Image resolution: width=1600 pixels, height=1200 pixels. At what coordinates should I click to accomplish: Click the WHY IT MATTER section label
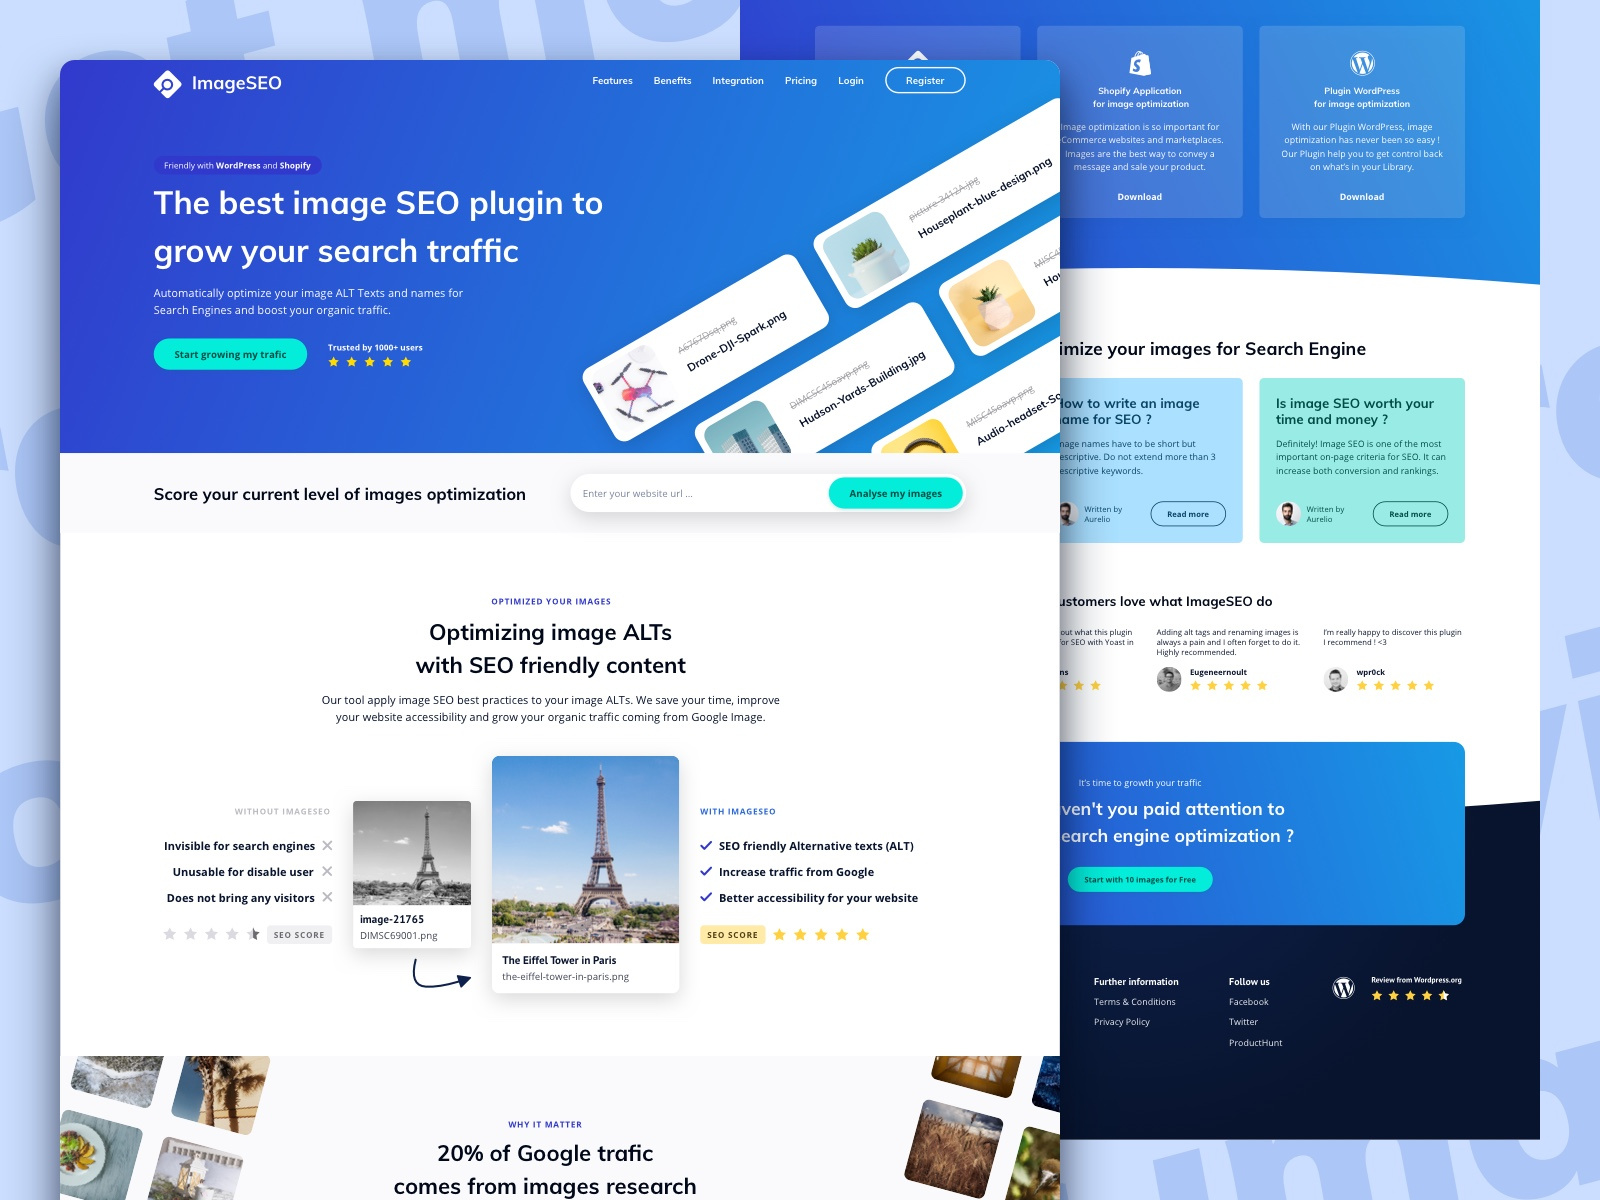tap(545, 1125)
